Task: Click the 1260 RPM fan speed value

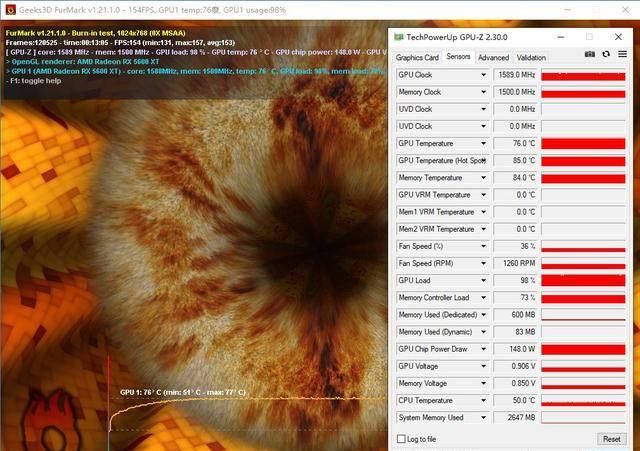Action: [515, 263]
